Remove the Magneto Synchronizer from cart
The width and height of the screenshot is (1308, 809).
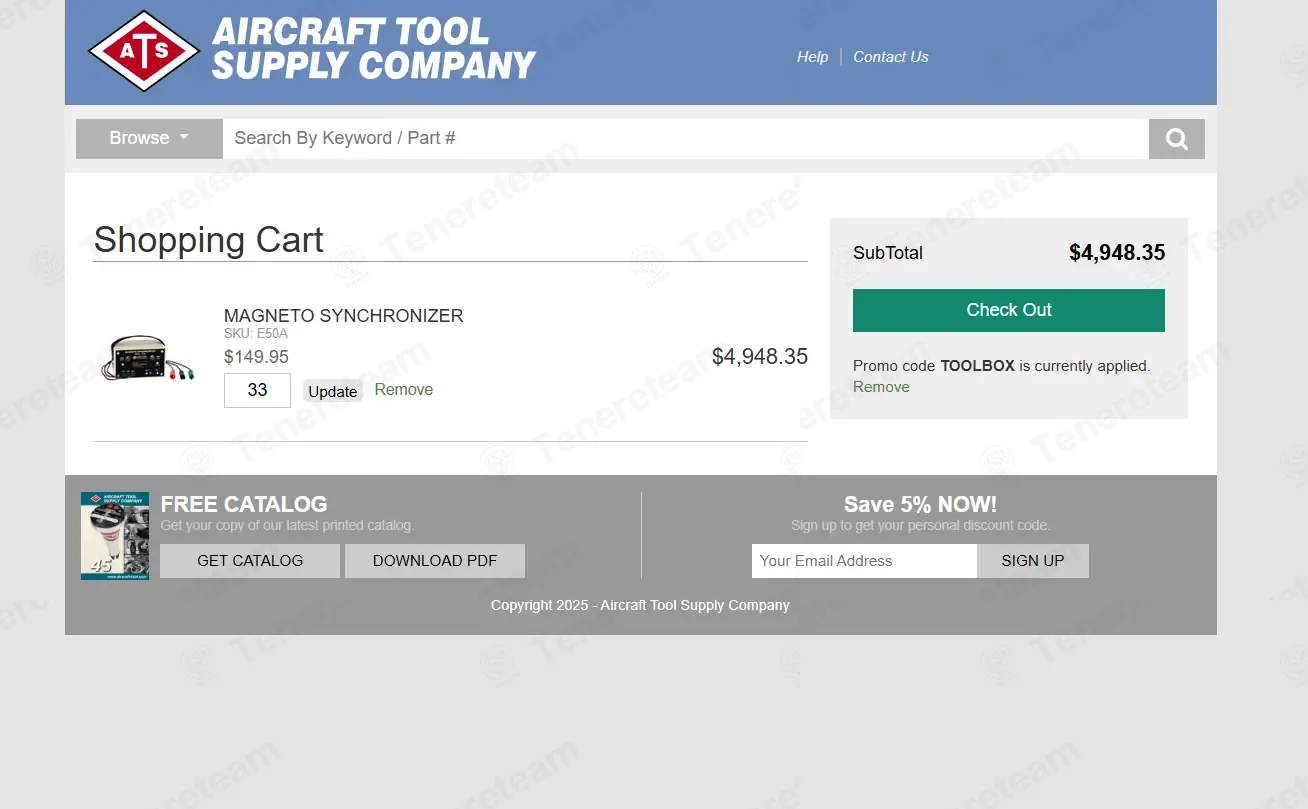403,390
